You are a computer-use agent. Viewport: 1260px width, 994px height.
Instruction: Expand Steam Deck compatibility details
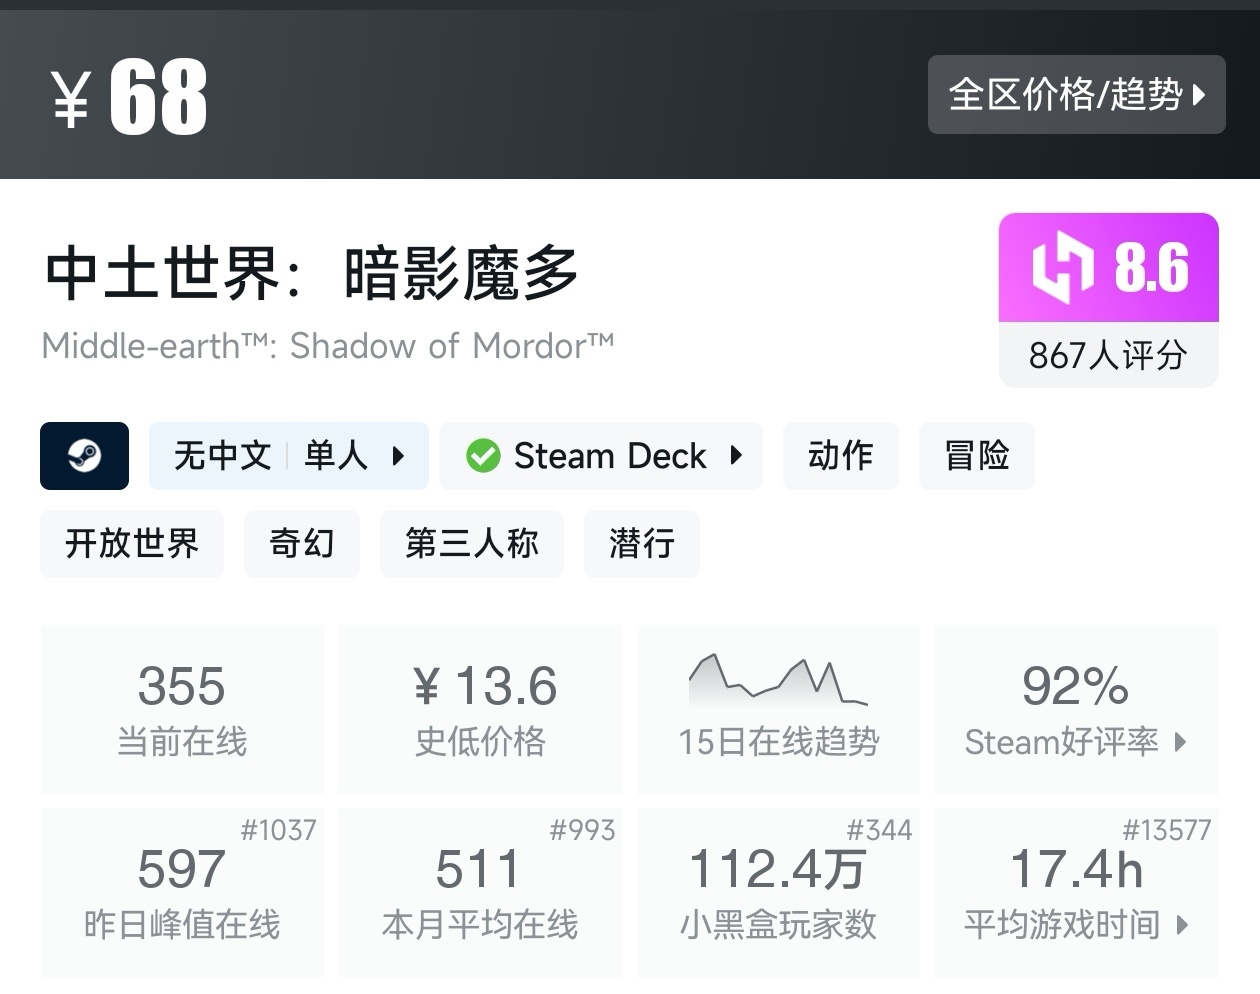601,456
